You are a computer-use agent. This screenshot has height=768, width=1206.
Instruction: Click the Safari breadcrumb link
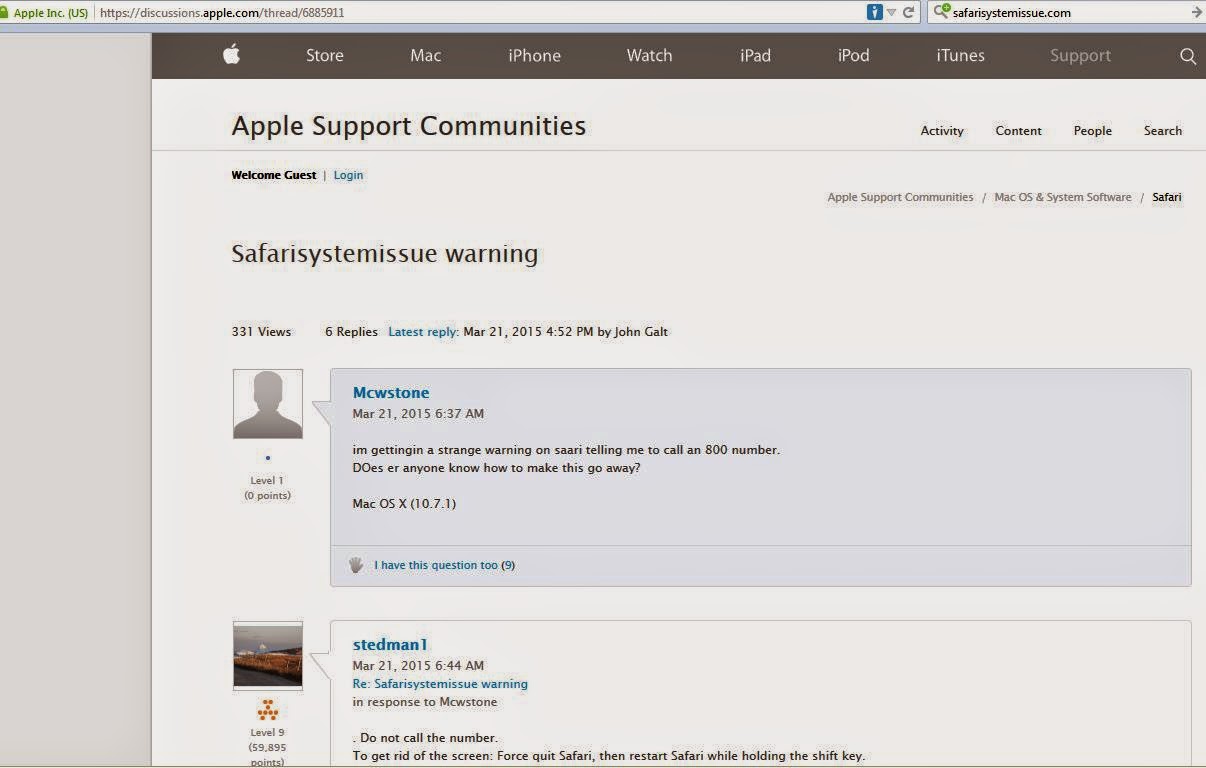[1167, 197]
